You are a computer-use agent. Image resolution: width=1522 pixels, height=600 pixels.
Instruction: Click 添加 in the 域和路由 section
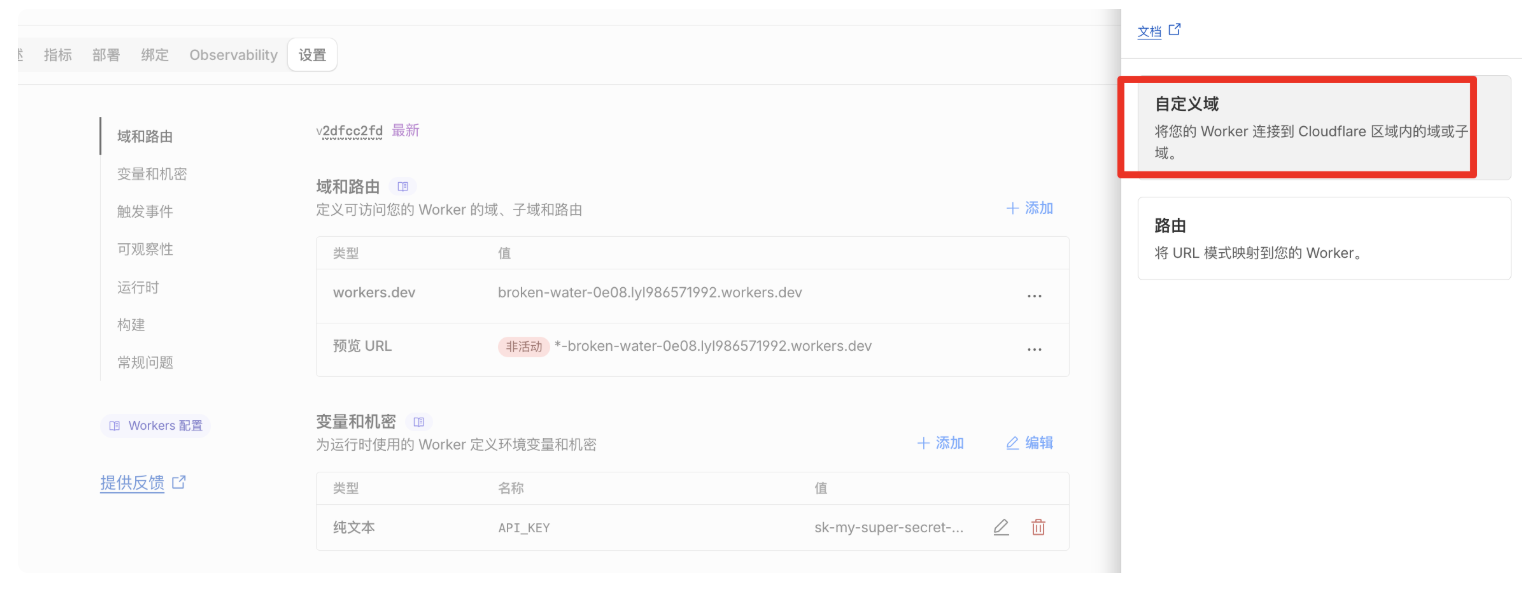pyautogui.click(x=1029, y=208)
